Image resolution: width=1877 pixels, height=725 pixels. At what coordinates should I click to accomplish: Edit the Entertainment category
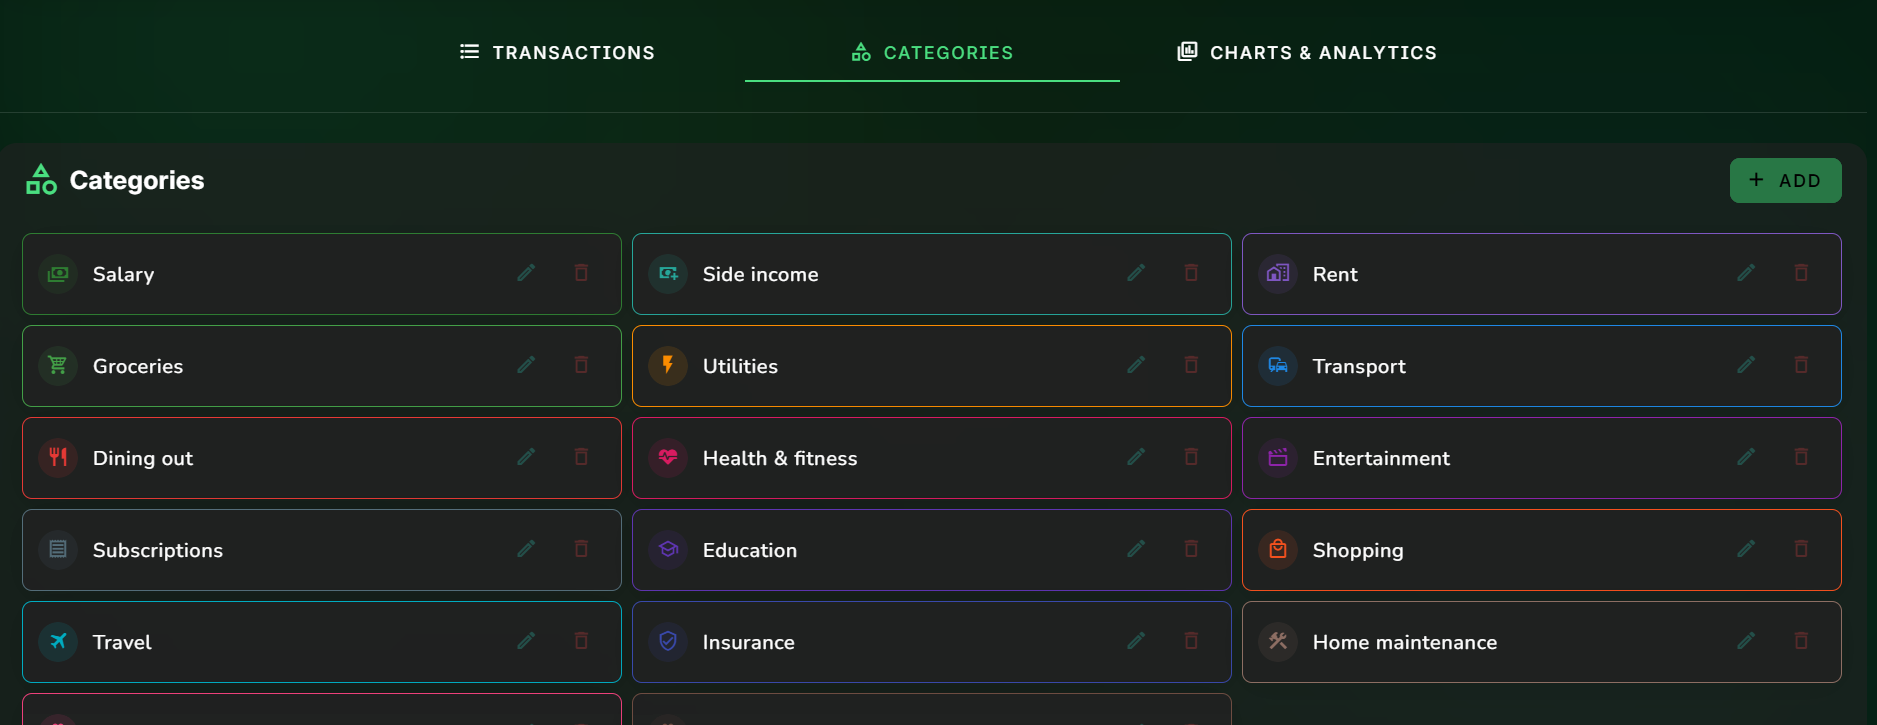coord(1746,457)
